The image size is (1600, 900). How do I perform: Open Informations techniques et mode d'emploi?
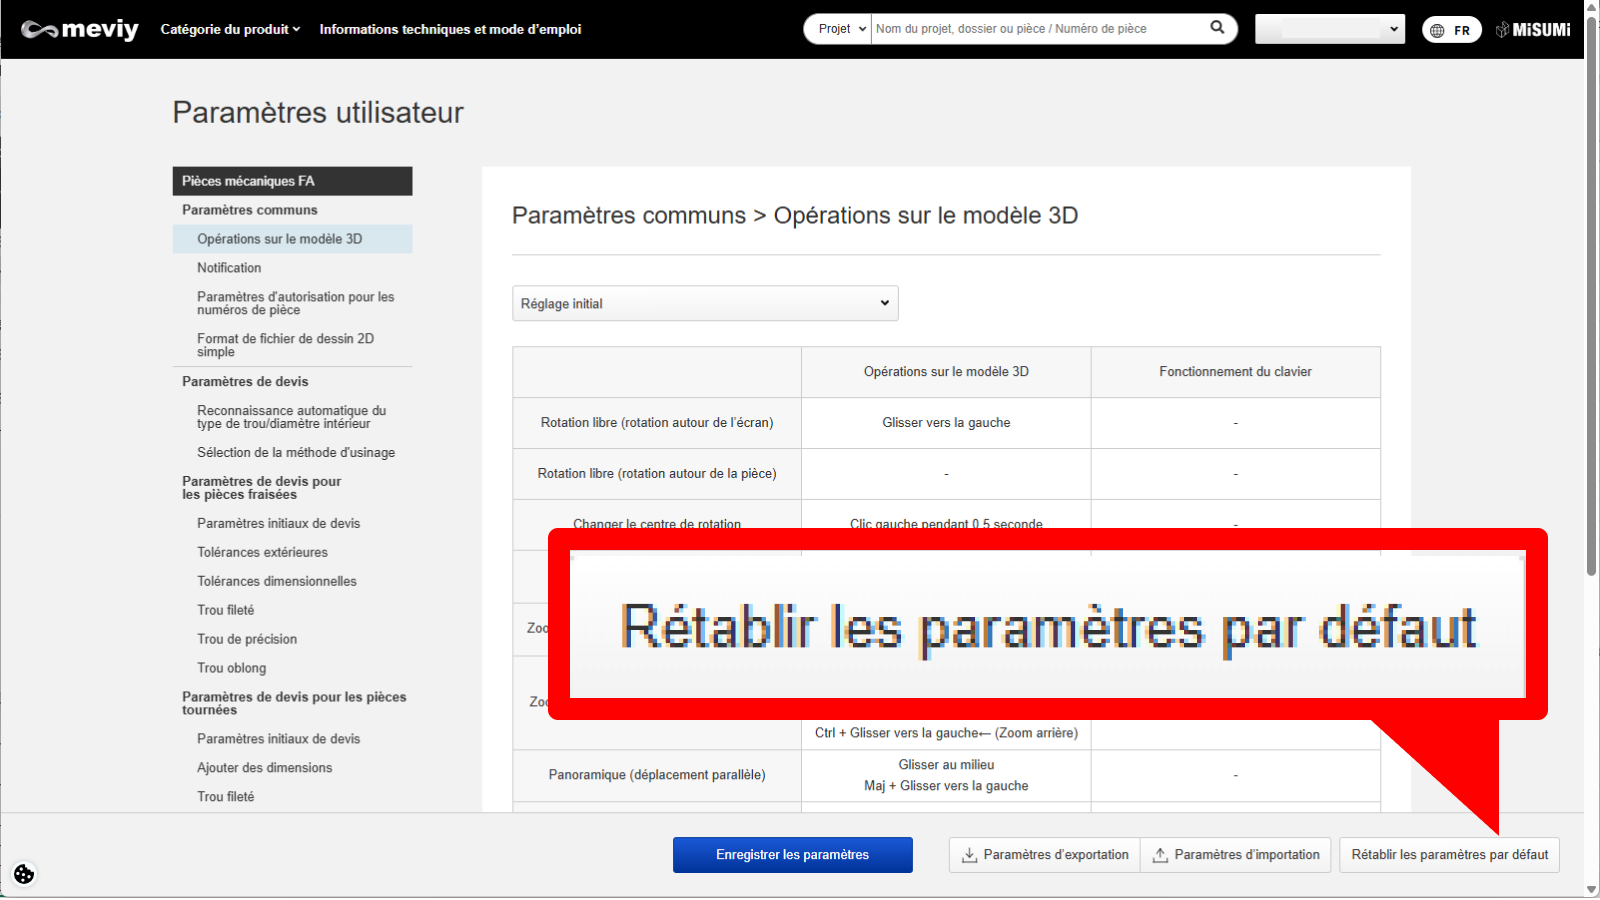point(450,29)
